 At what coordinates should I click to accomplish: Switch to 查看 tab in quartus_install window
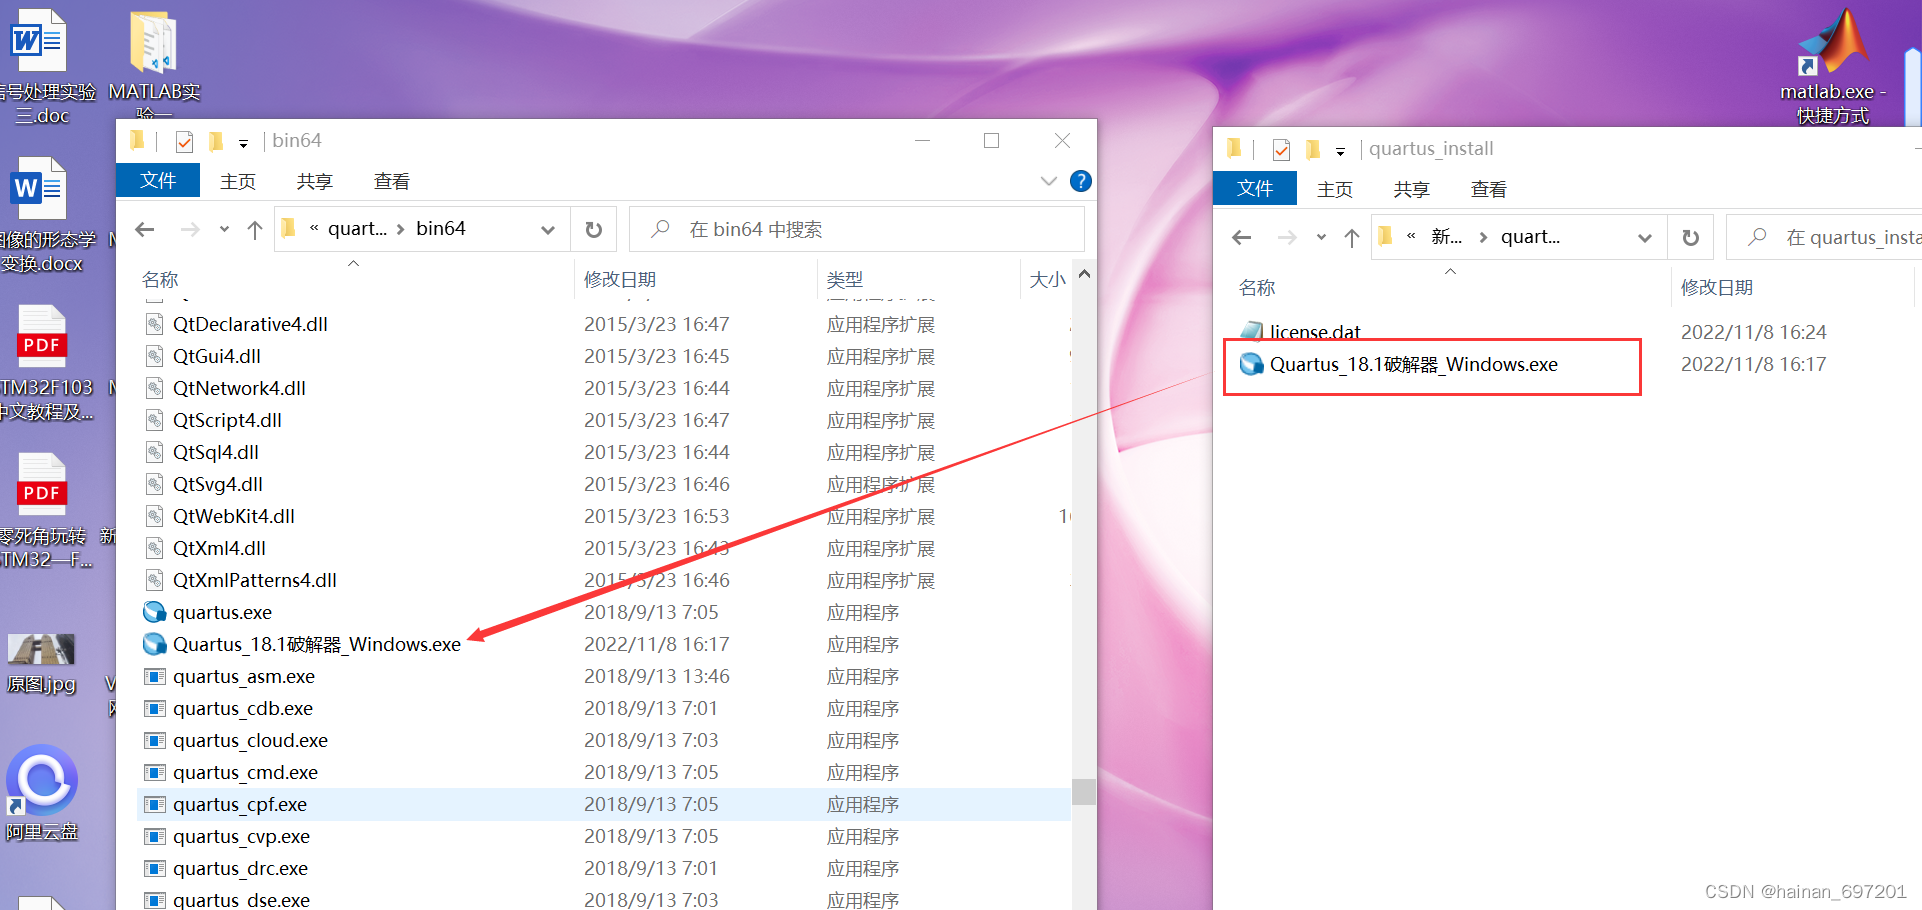(x=1489, y=189)
